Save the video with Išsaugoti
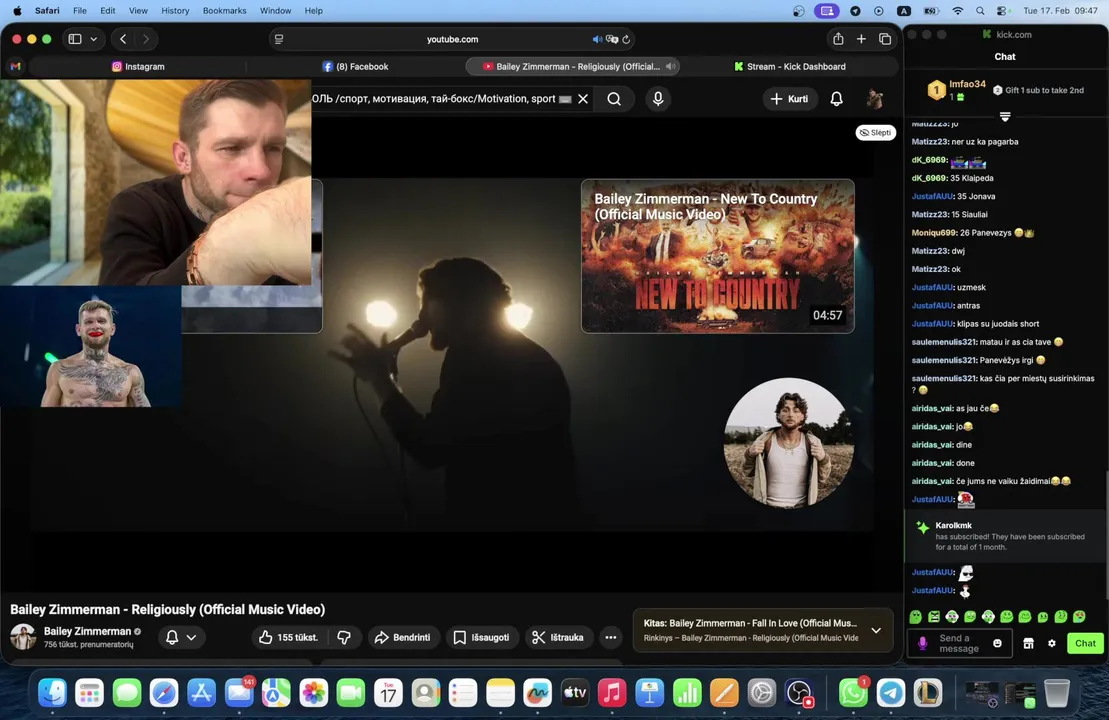Viewport: 1109px width, 720px height. pos(482,637)
